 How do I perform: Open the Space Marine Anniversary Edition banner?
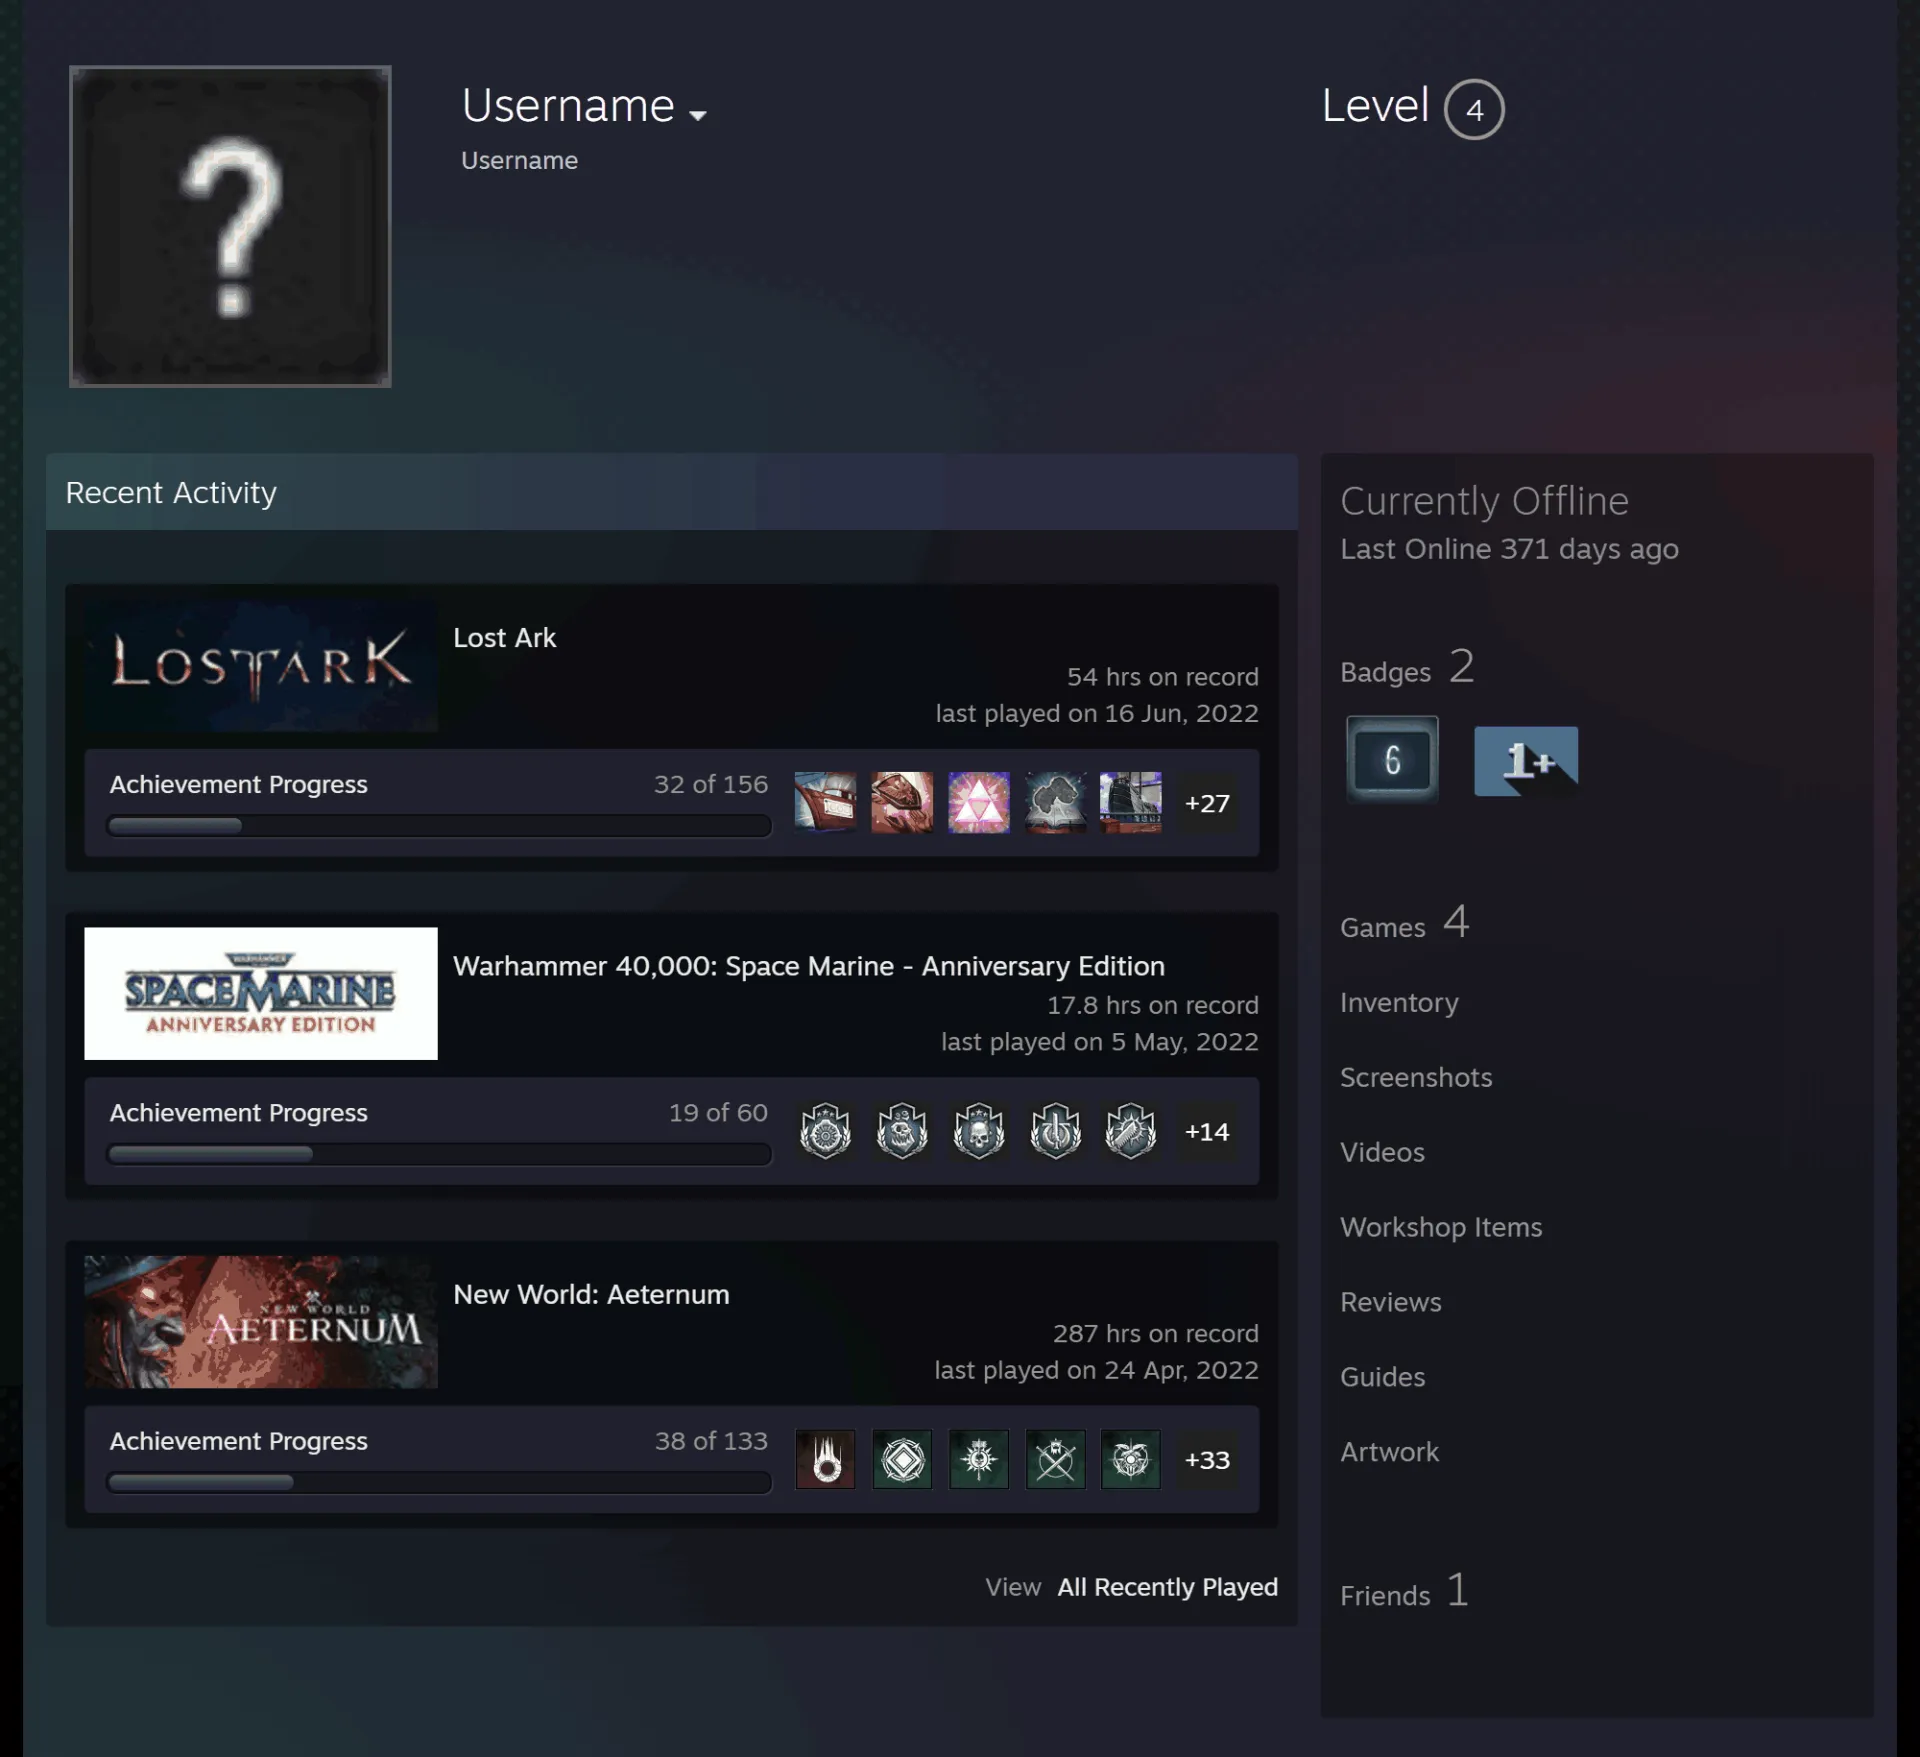[261, 993]
